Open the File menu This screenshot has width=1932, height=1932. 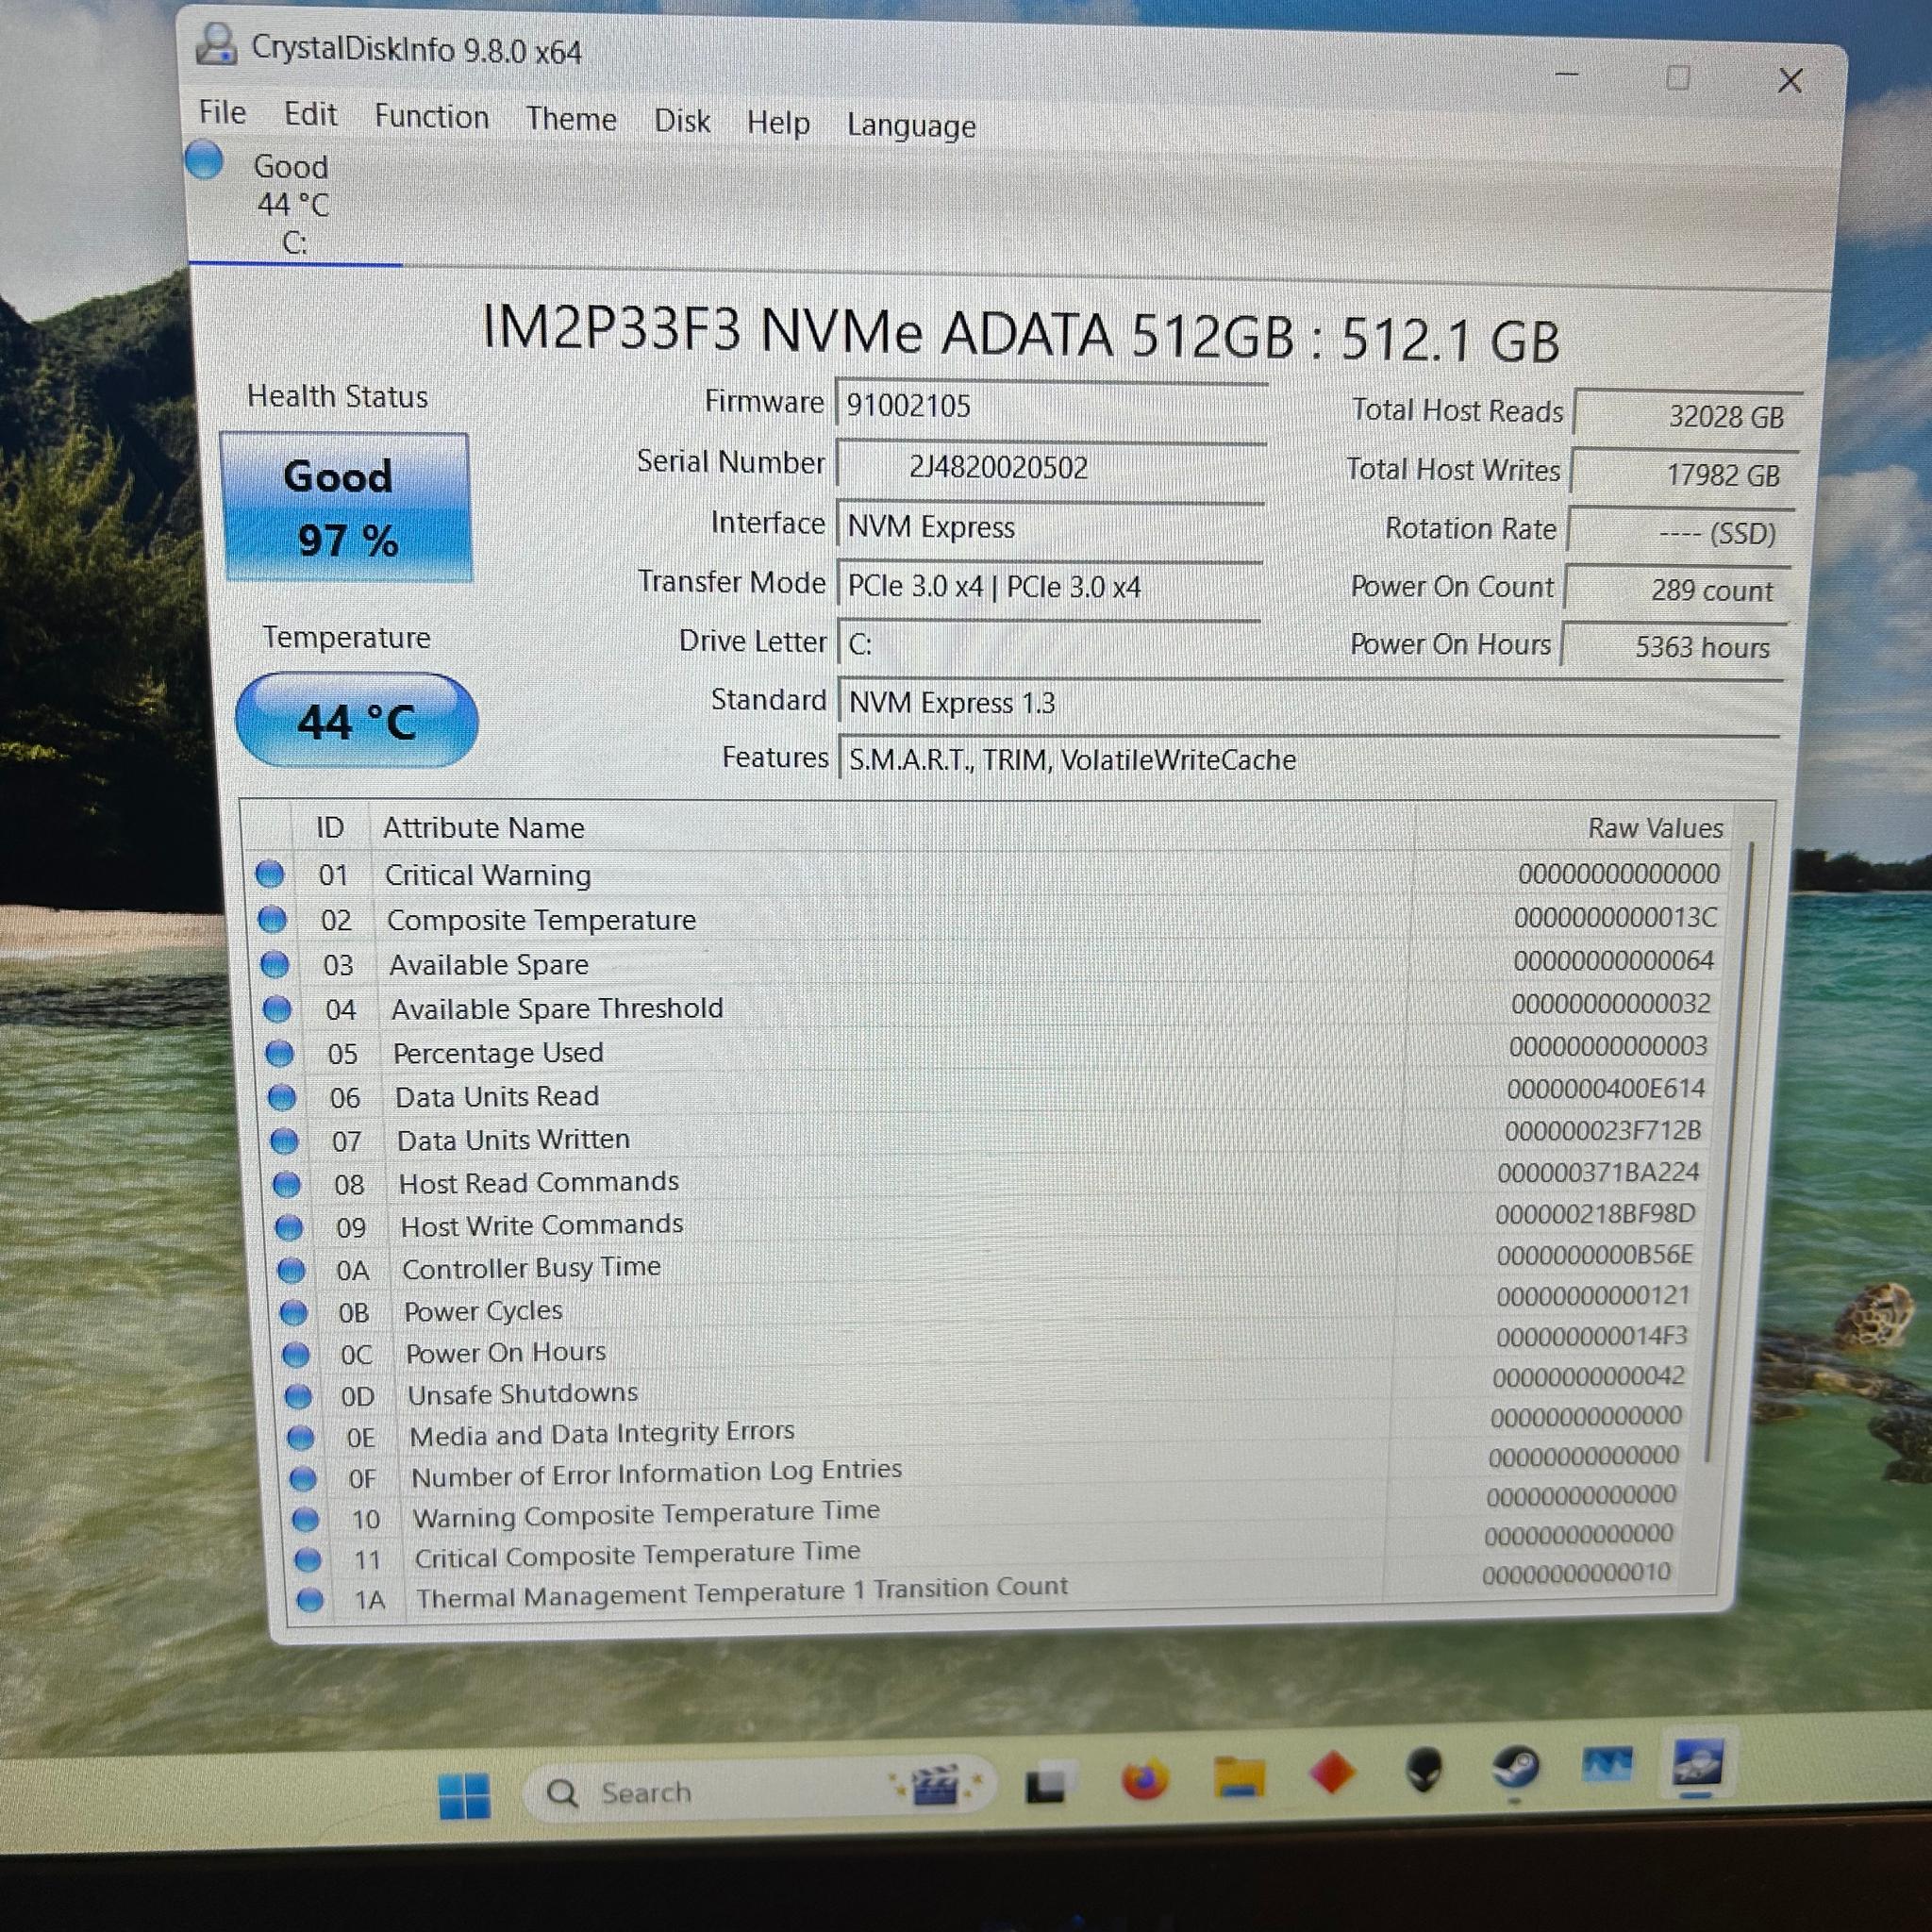222,112
